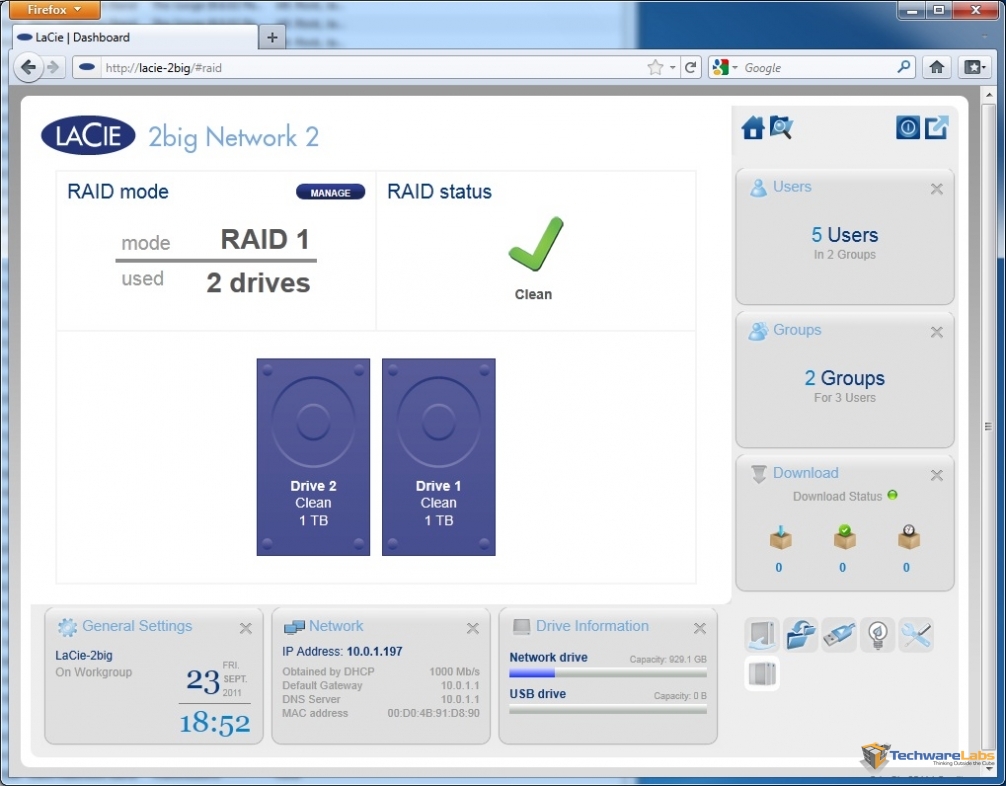Reload the page with the refresh icon
1006x786 pixels.
pos(690,67)
